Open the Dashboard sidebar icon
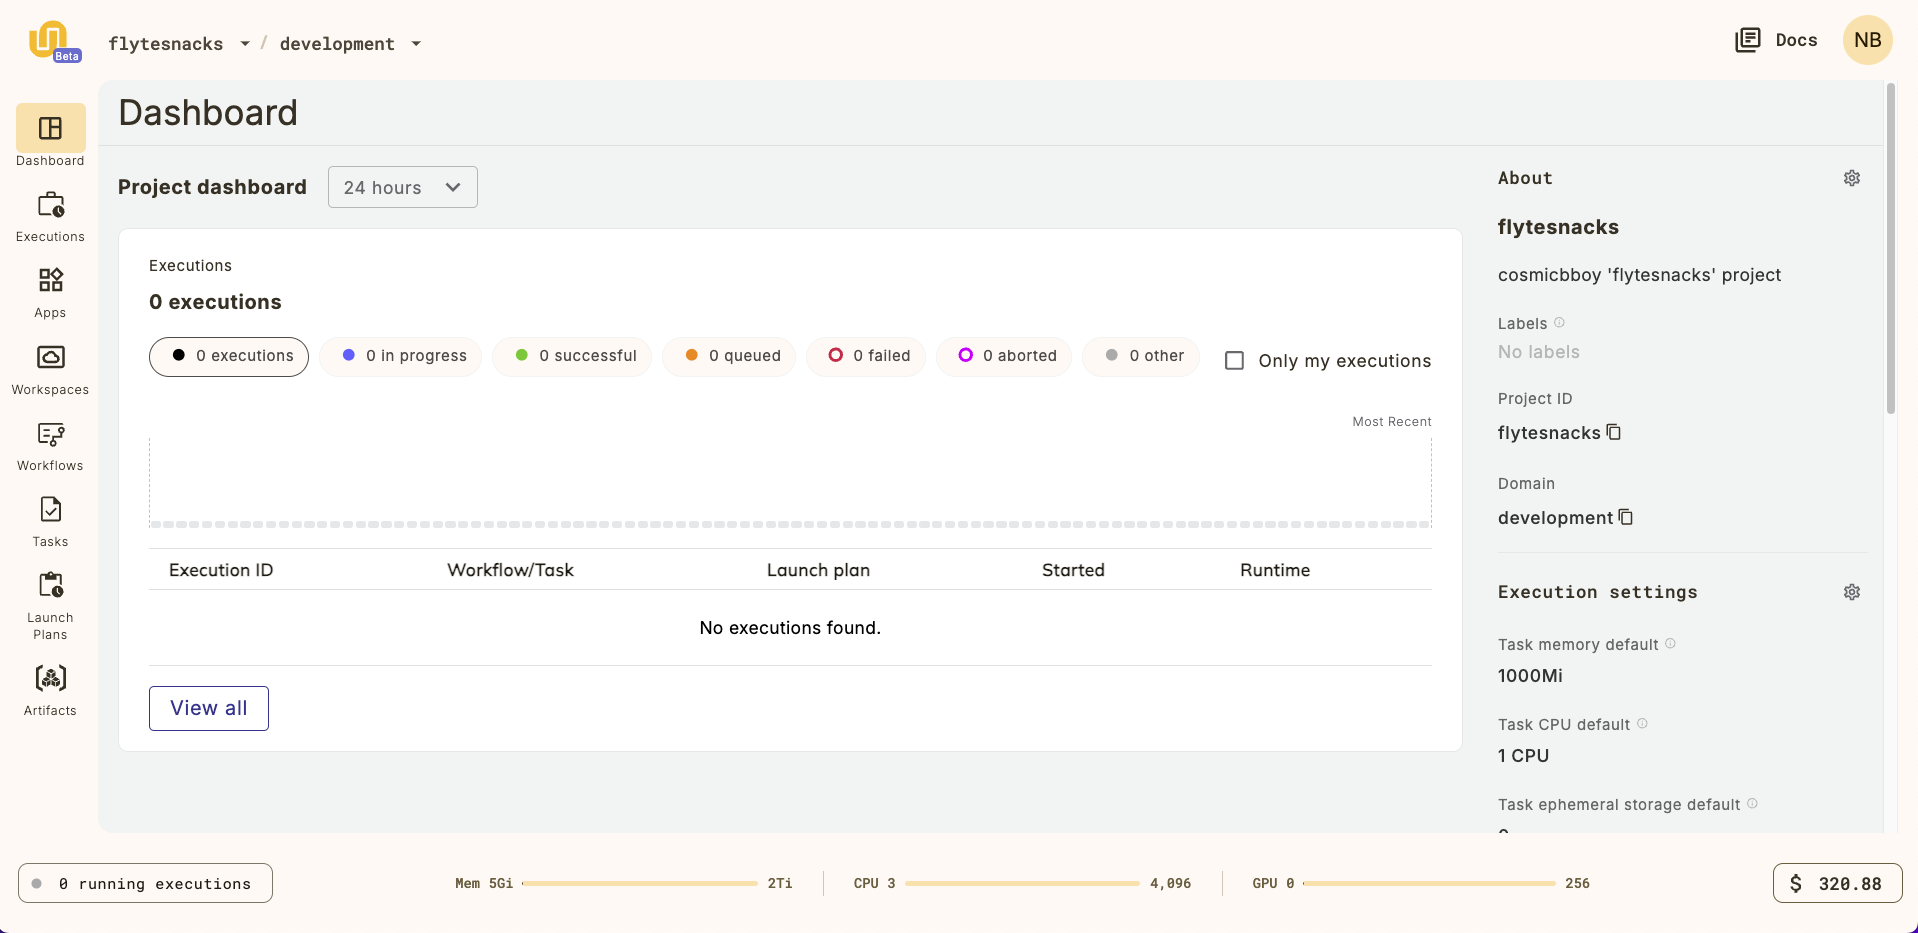 (50, 128)
